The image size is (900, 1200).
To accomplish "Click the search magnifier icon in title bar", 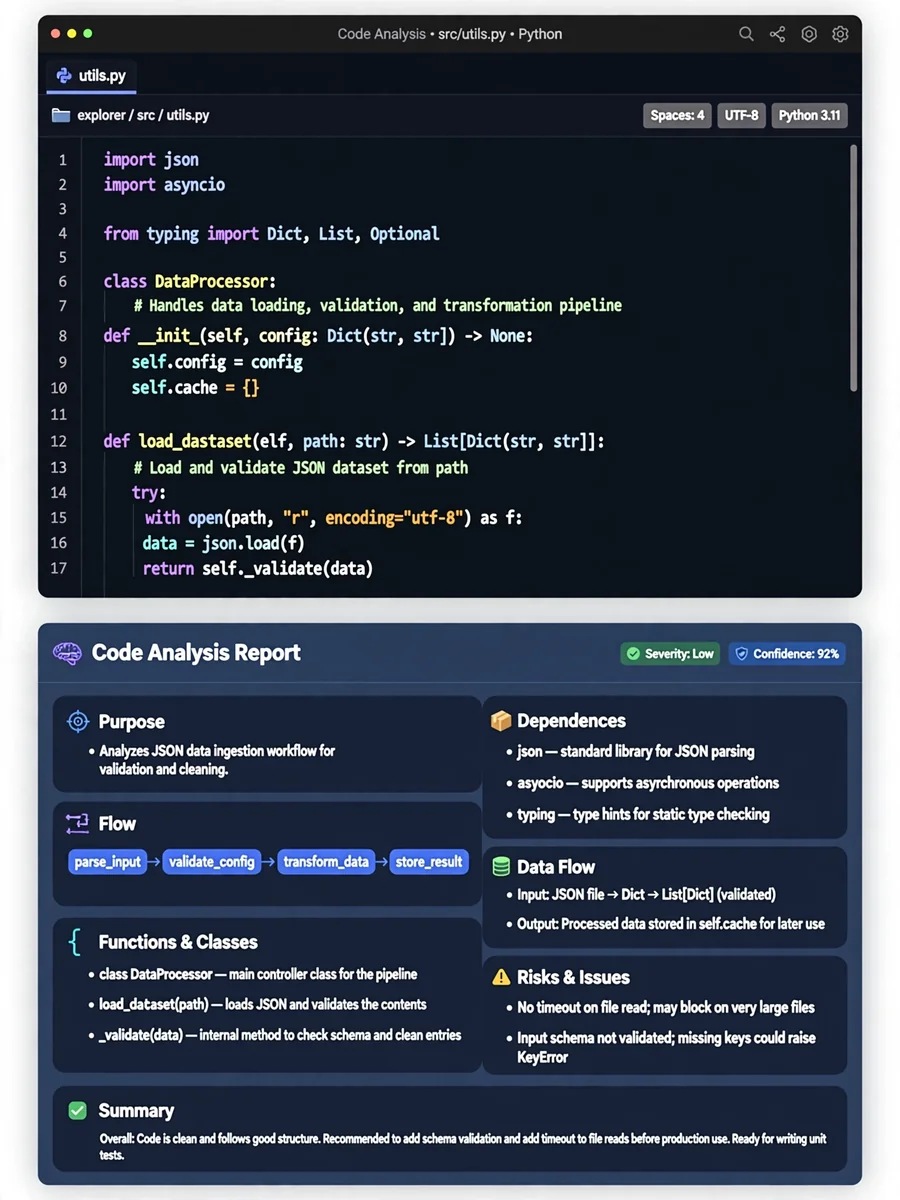I will pyautogui.click(x=746, y=34).
